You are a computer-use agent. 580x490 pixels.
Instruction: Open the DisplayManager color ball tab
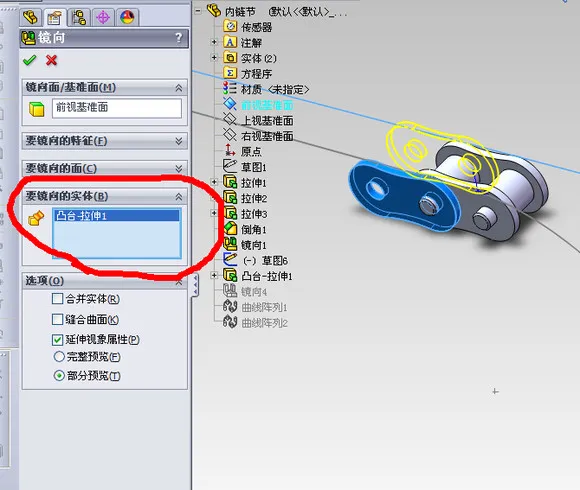[127, 17]
